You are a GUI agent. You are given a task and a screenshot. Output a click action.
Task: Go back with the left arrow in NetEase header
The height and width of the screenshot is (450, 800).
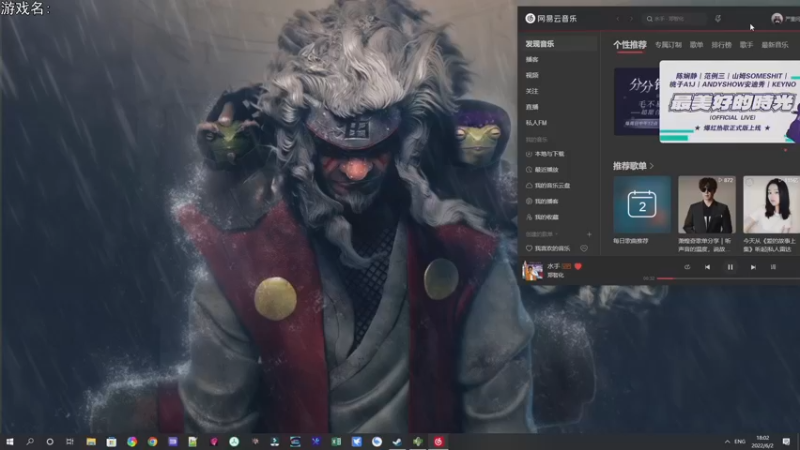coord(618,19)
